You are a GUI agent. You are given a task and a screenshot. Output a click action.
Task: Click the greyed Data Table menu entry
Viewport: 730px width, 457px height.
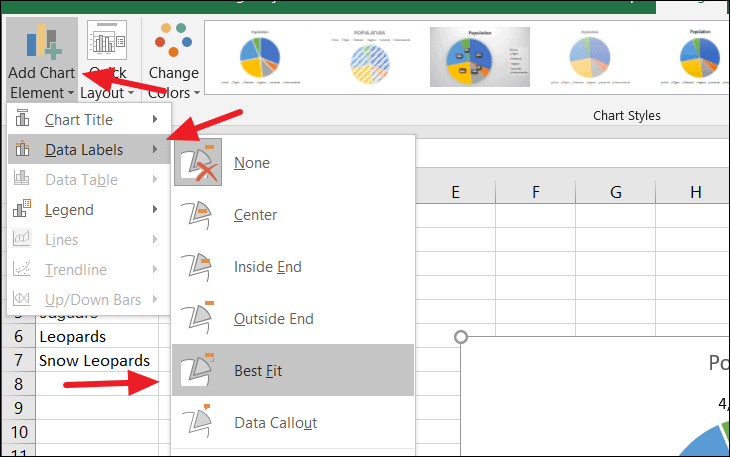[88, 180]
